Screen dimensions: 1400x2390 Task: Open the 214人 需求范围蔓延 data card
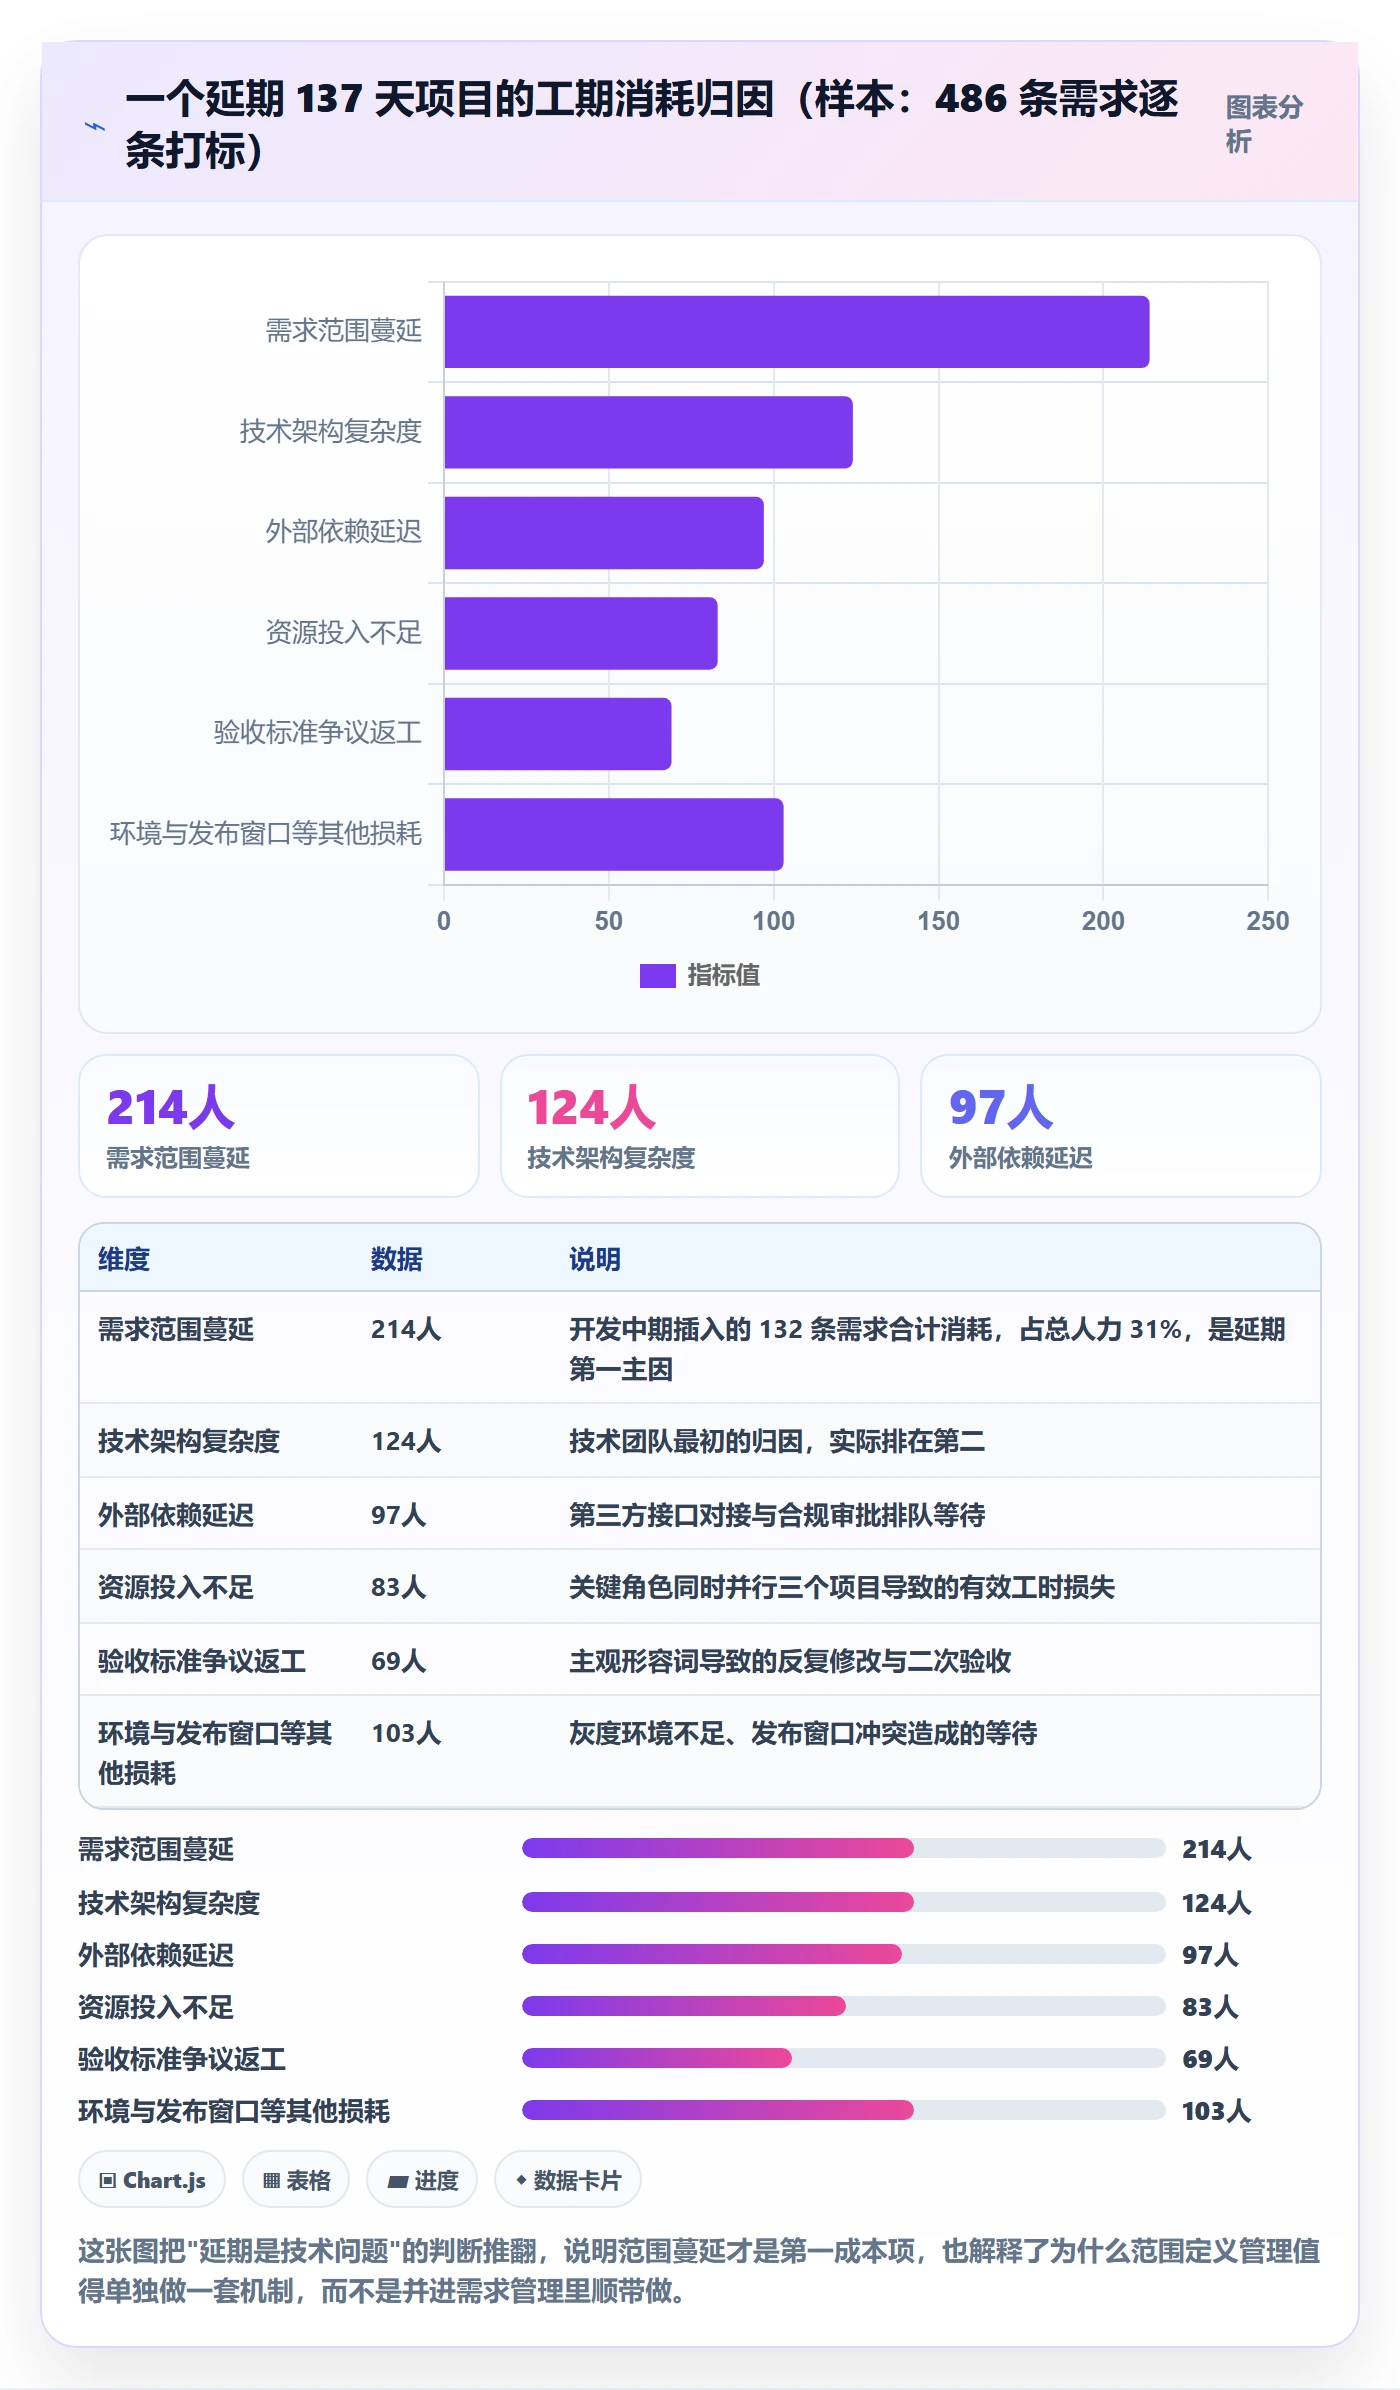279,1126
